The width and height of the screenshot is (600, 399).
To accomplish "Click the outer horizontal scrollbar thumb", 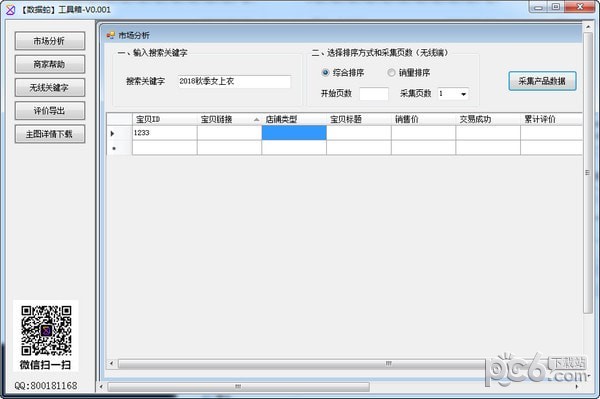I will (238, 387).
